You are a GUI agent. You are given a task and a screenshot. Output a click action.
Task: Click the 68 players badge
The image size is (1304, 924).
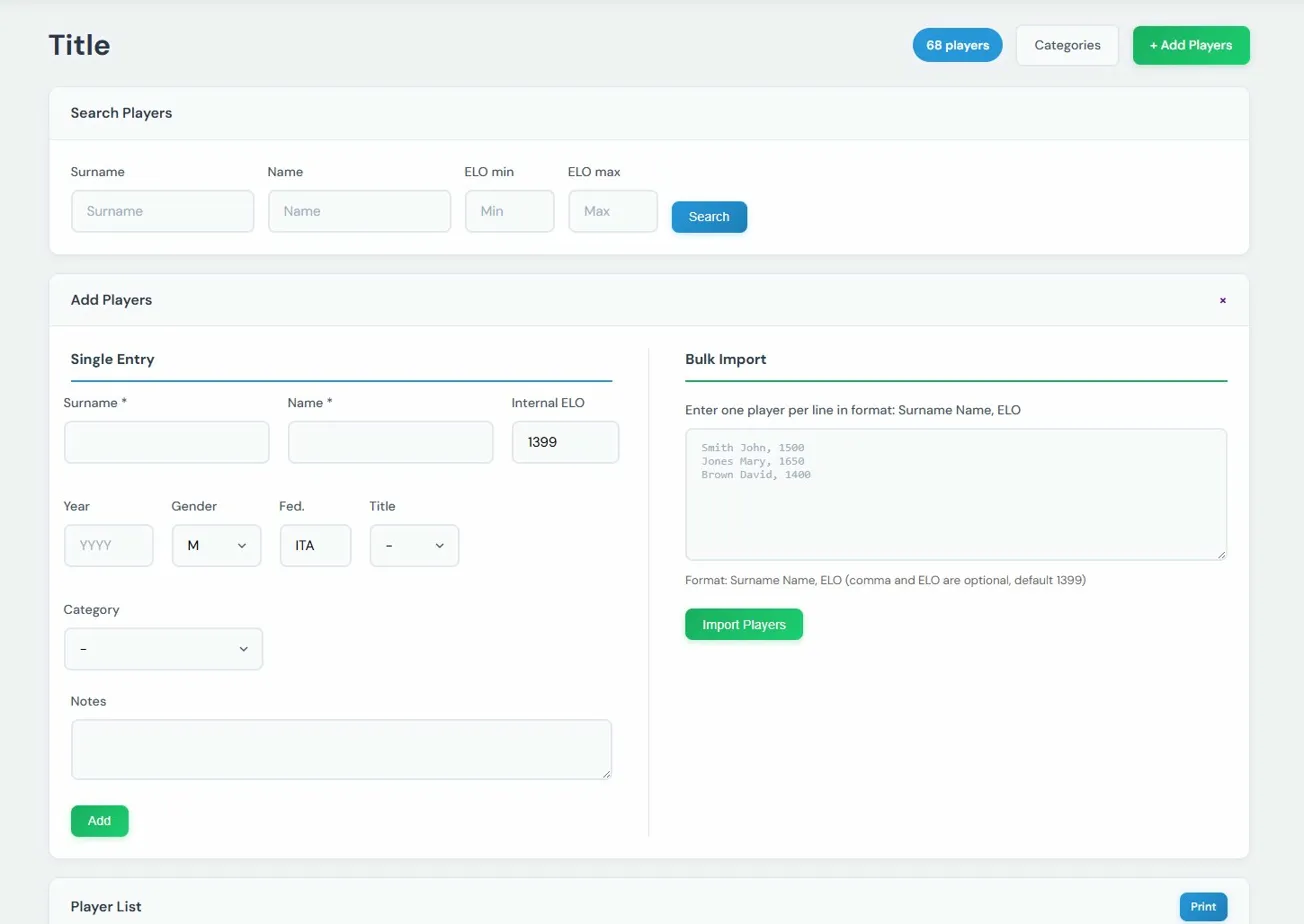[957, 45]
